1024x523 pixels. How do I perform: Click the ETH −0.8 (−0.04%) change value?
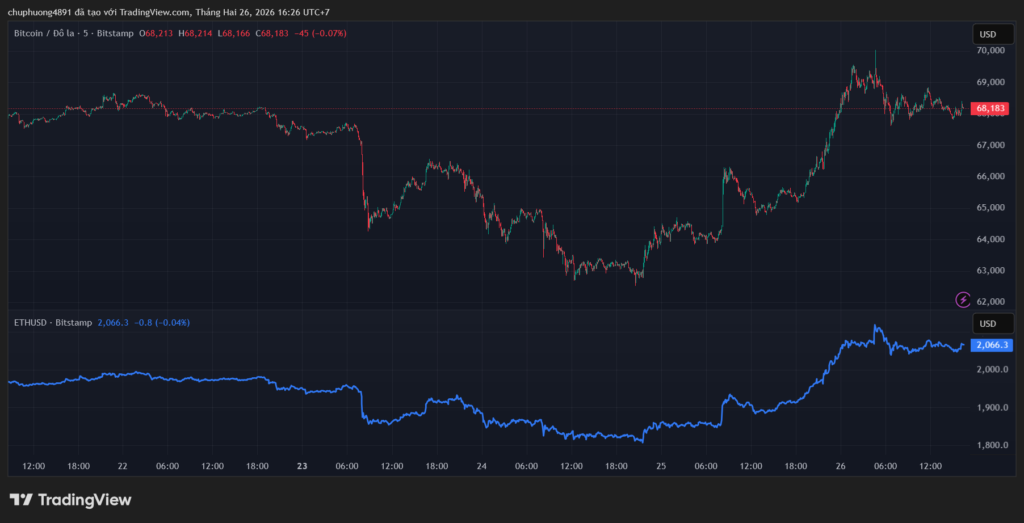tap(163, 323)
